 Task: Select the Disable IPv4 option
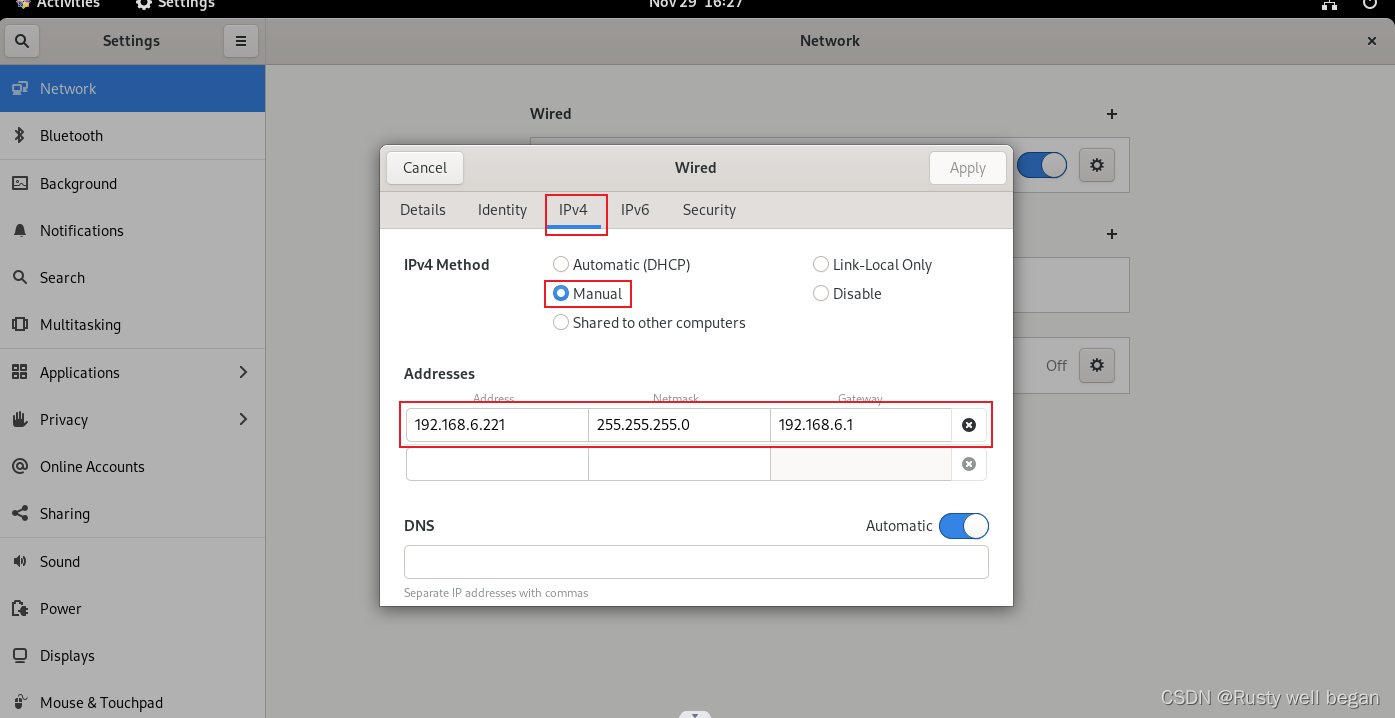[847, 294]
